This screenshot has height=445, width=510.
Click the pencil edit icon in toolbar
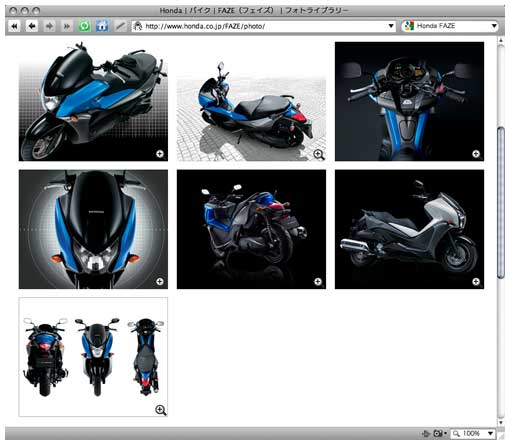pyautogui.click(x=120, y=26)
